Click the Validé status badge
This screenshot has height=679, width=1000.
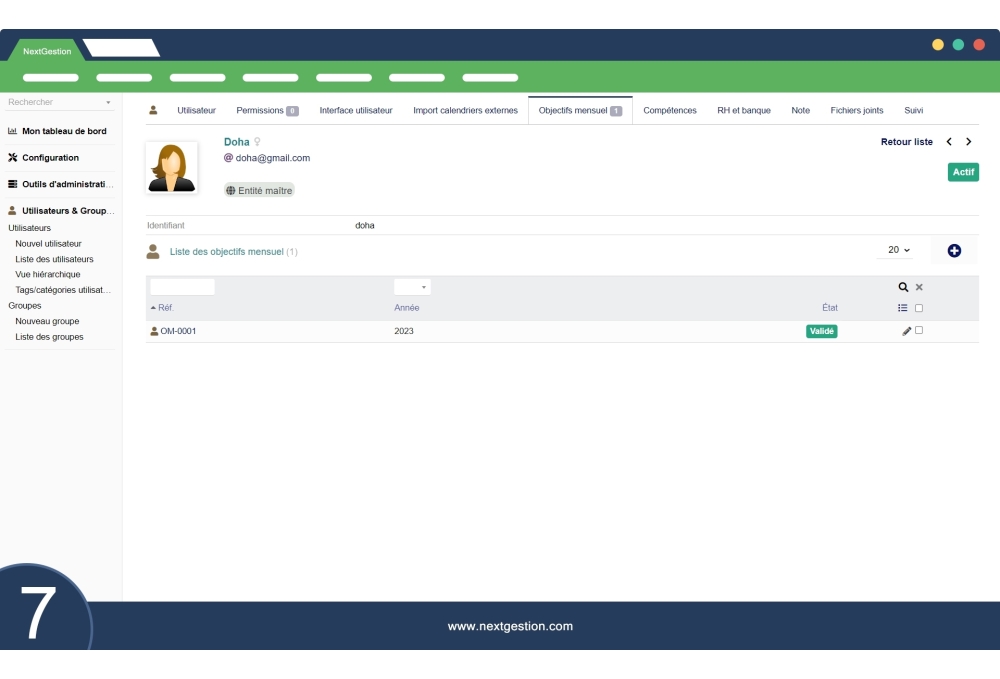pyautogui.click(x=821, y=331)
